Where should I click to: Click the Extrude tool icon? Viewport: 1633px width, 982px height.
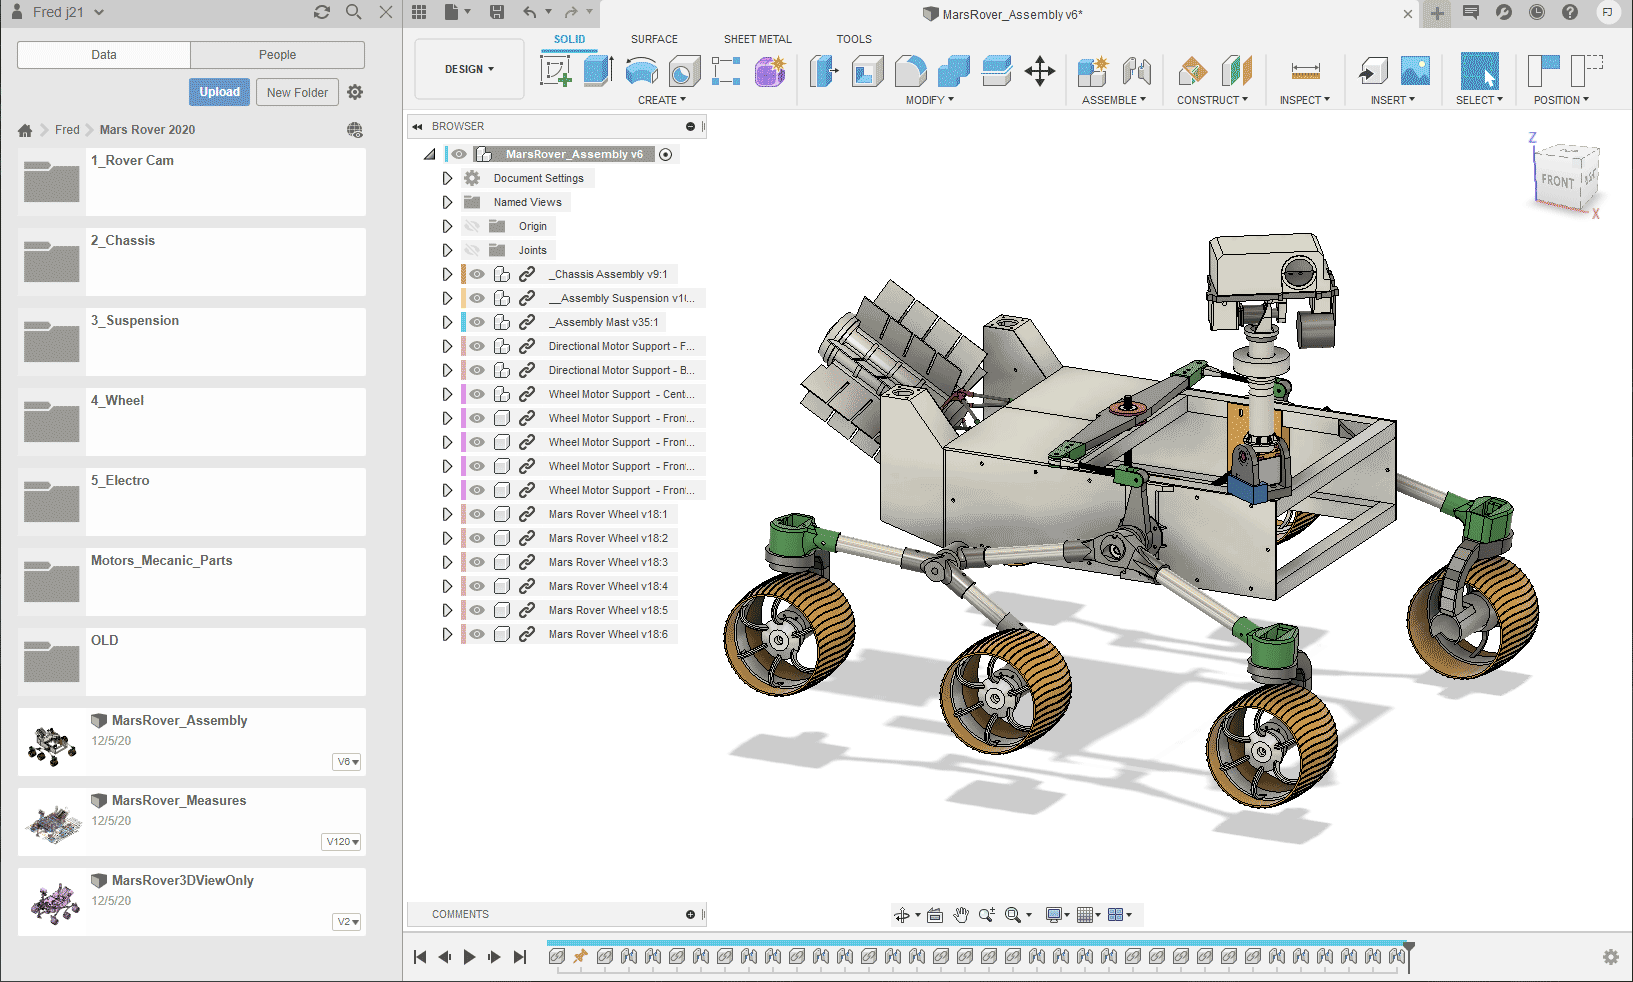click(598, 71)
